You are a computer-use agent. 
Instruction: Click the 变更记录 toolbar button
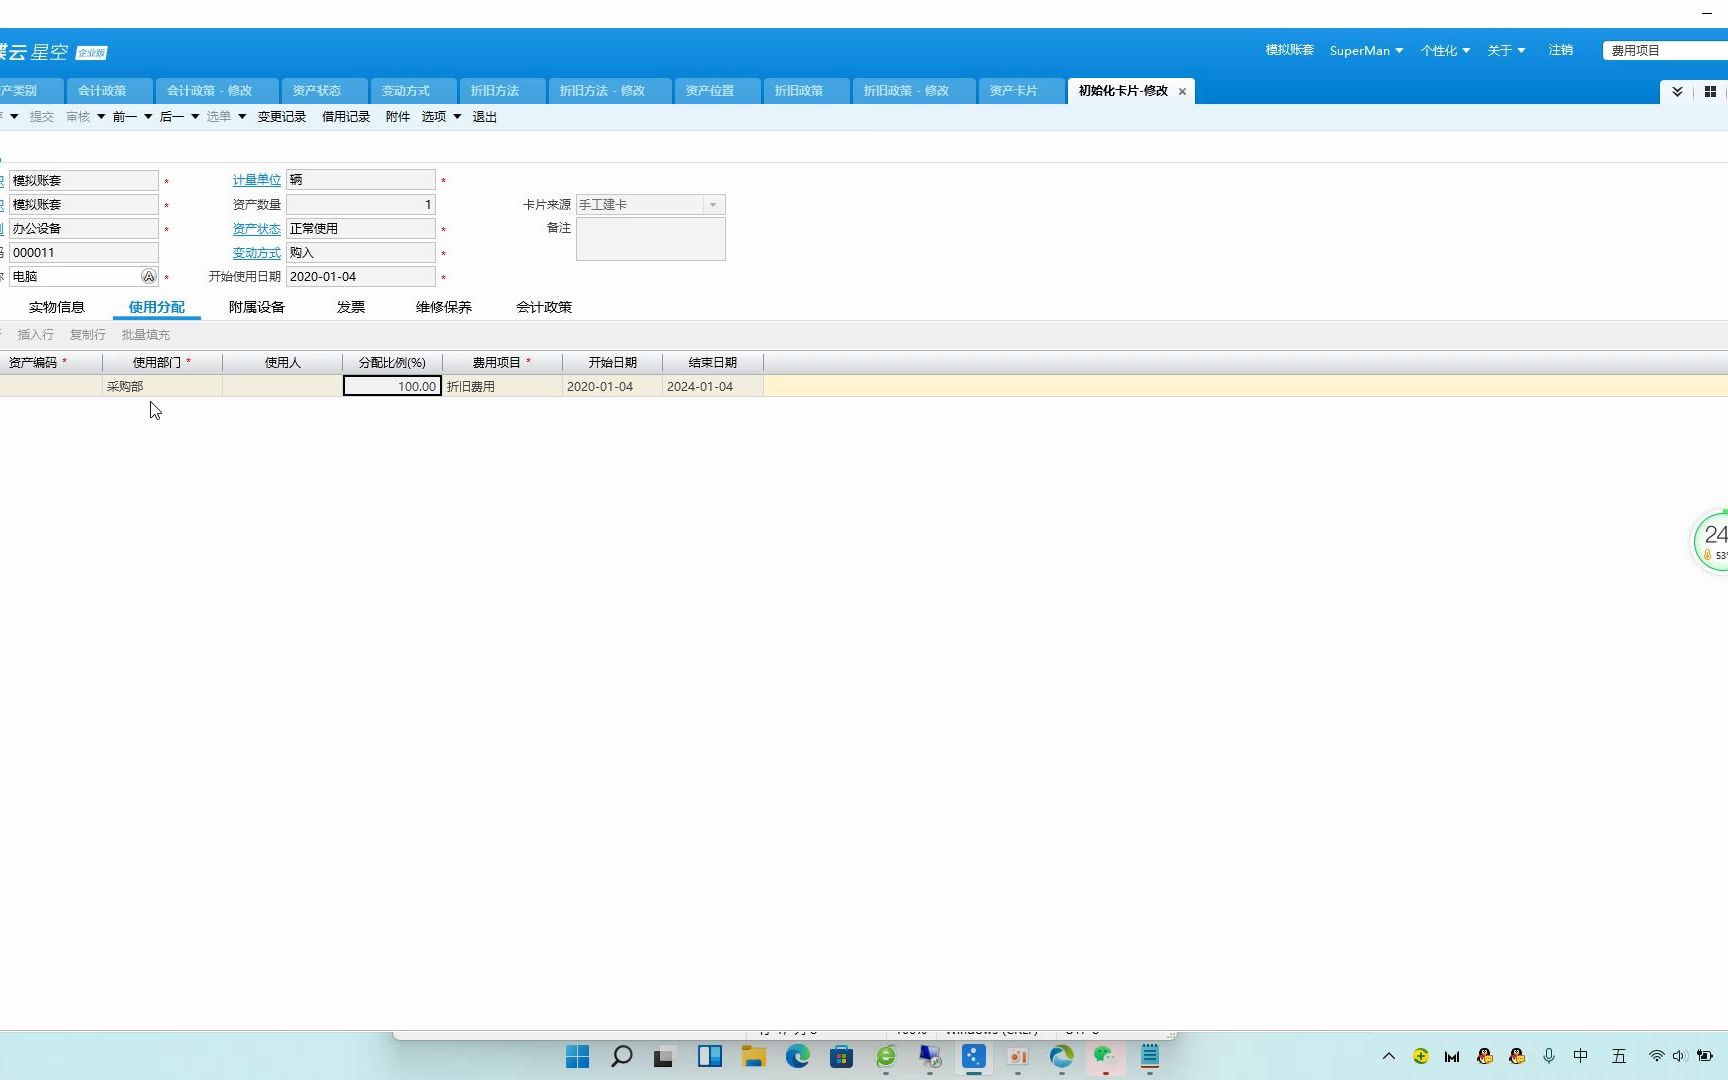[x=282, y=117]
